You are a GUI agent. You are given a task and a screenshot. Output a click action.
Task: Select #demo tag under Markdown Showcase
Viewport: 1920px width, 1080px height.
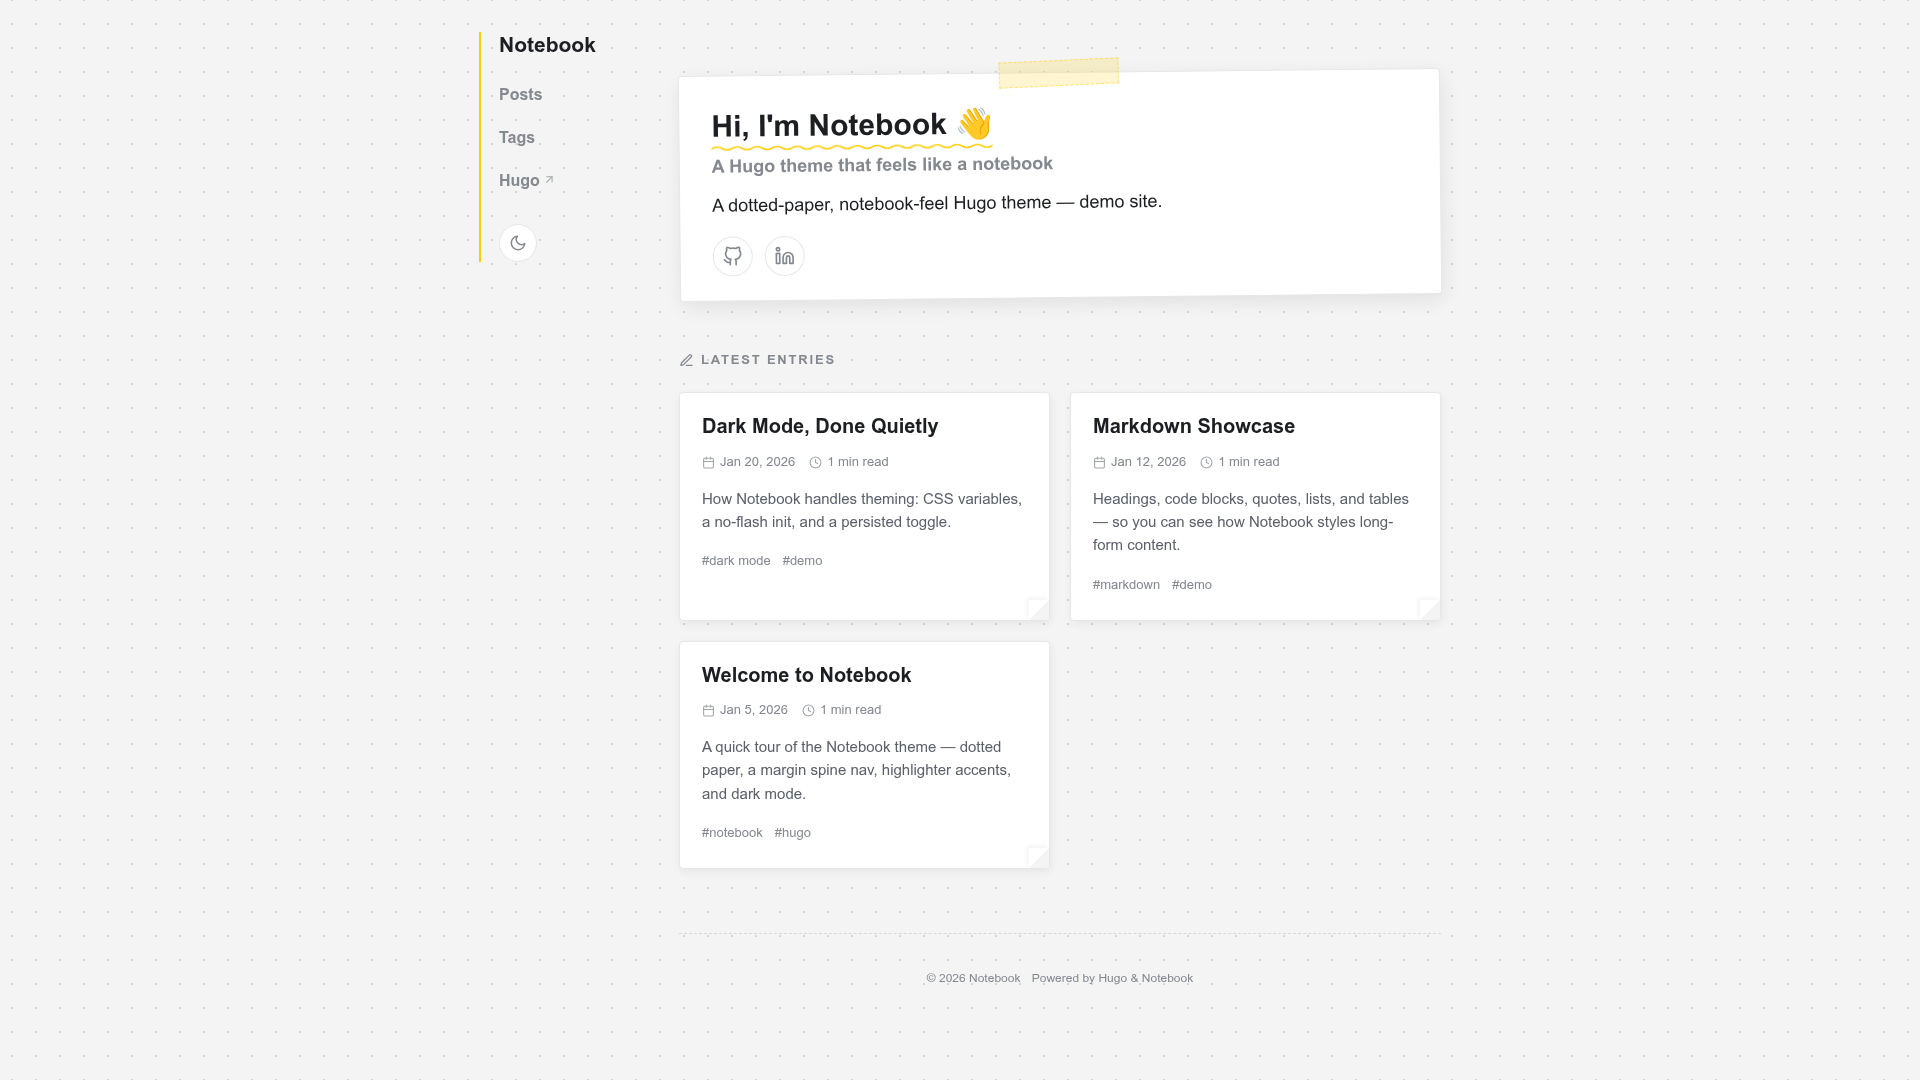pos(1192,585)
